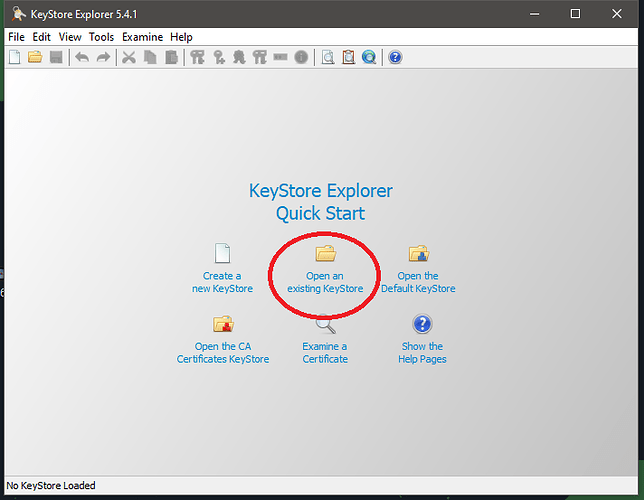Click the Undo arrow in toolbar

(82, 57)
